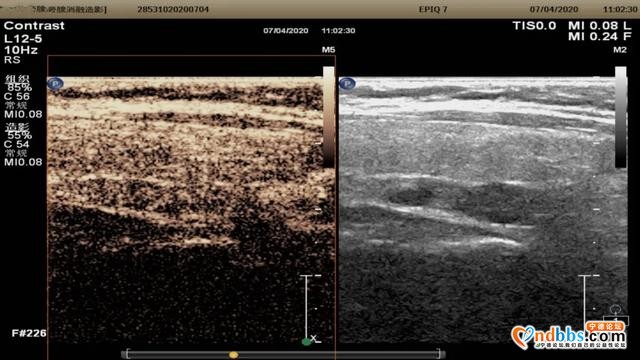Image resolution: width=640 pixels, height=360 pixels.
Task: Click the green focus marker dot
Action: [x=306, y=342]
